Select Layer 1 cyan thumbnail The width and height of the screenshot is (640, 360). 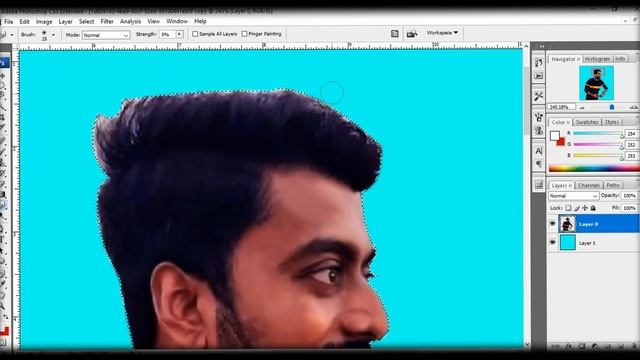(567, 242)
